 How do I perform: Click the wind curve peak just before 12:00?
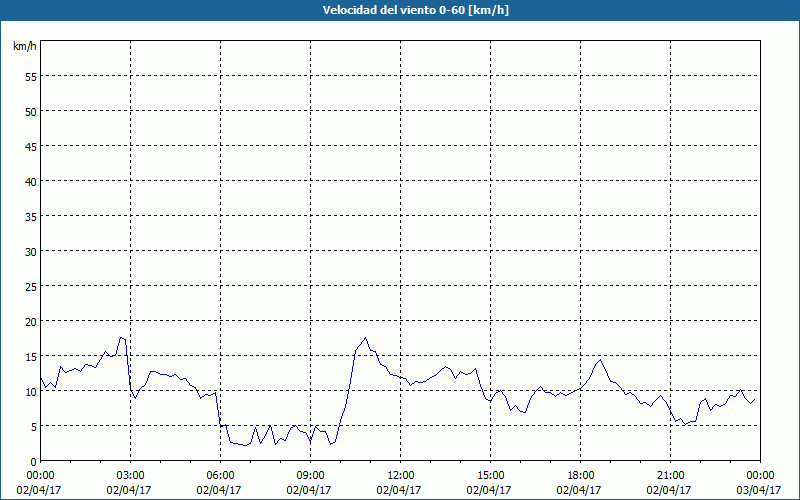365,338
